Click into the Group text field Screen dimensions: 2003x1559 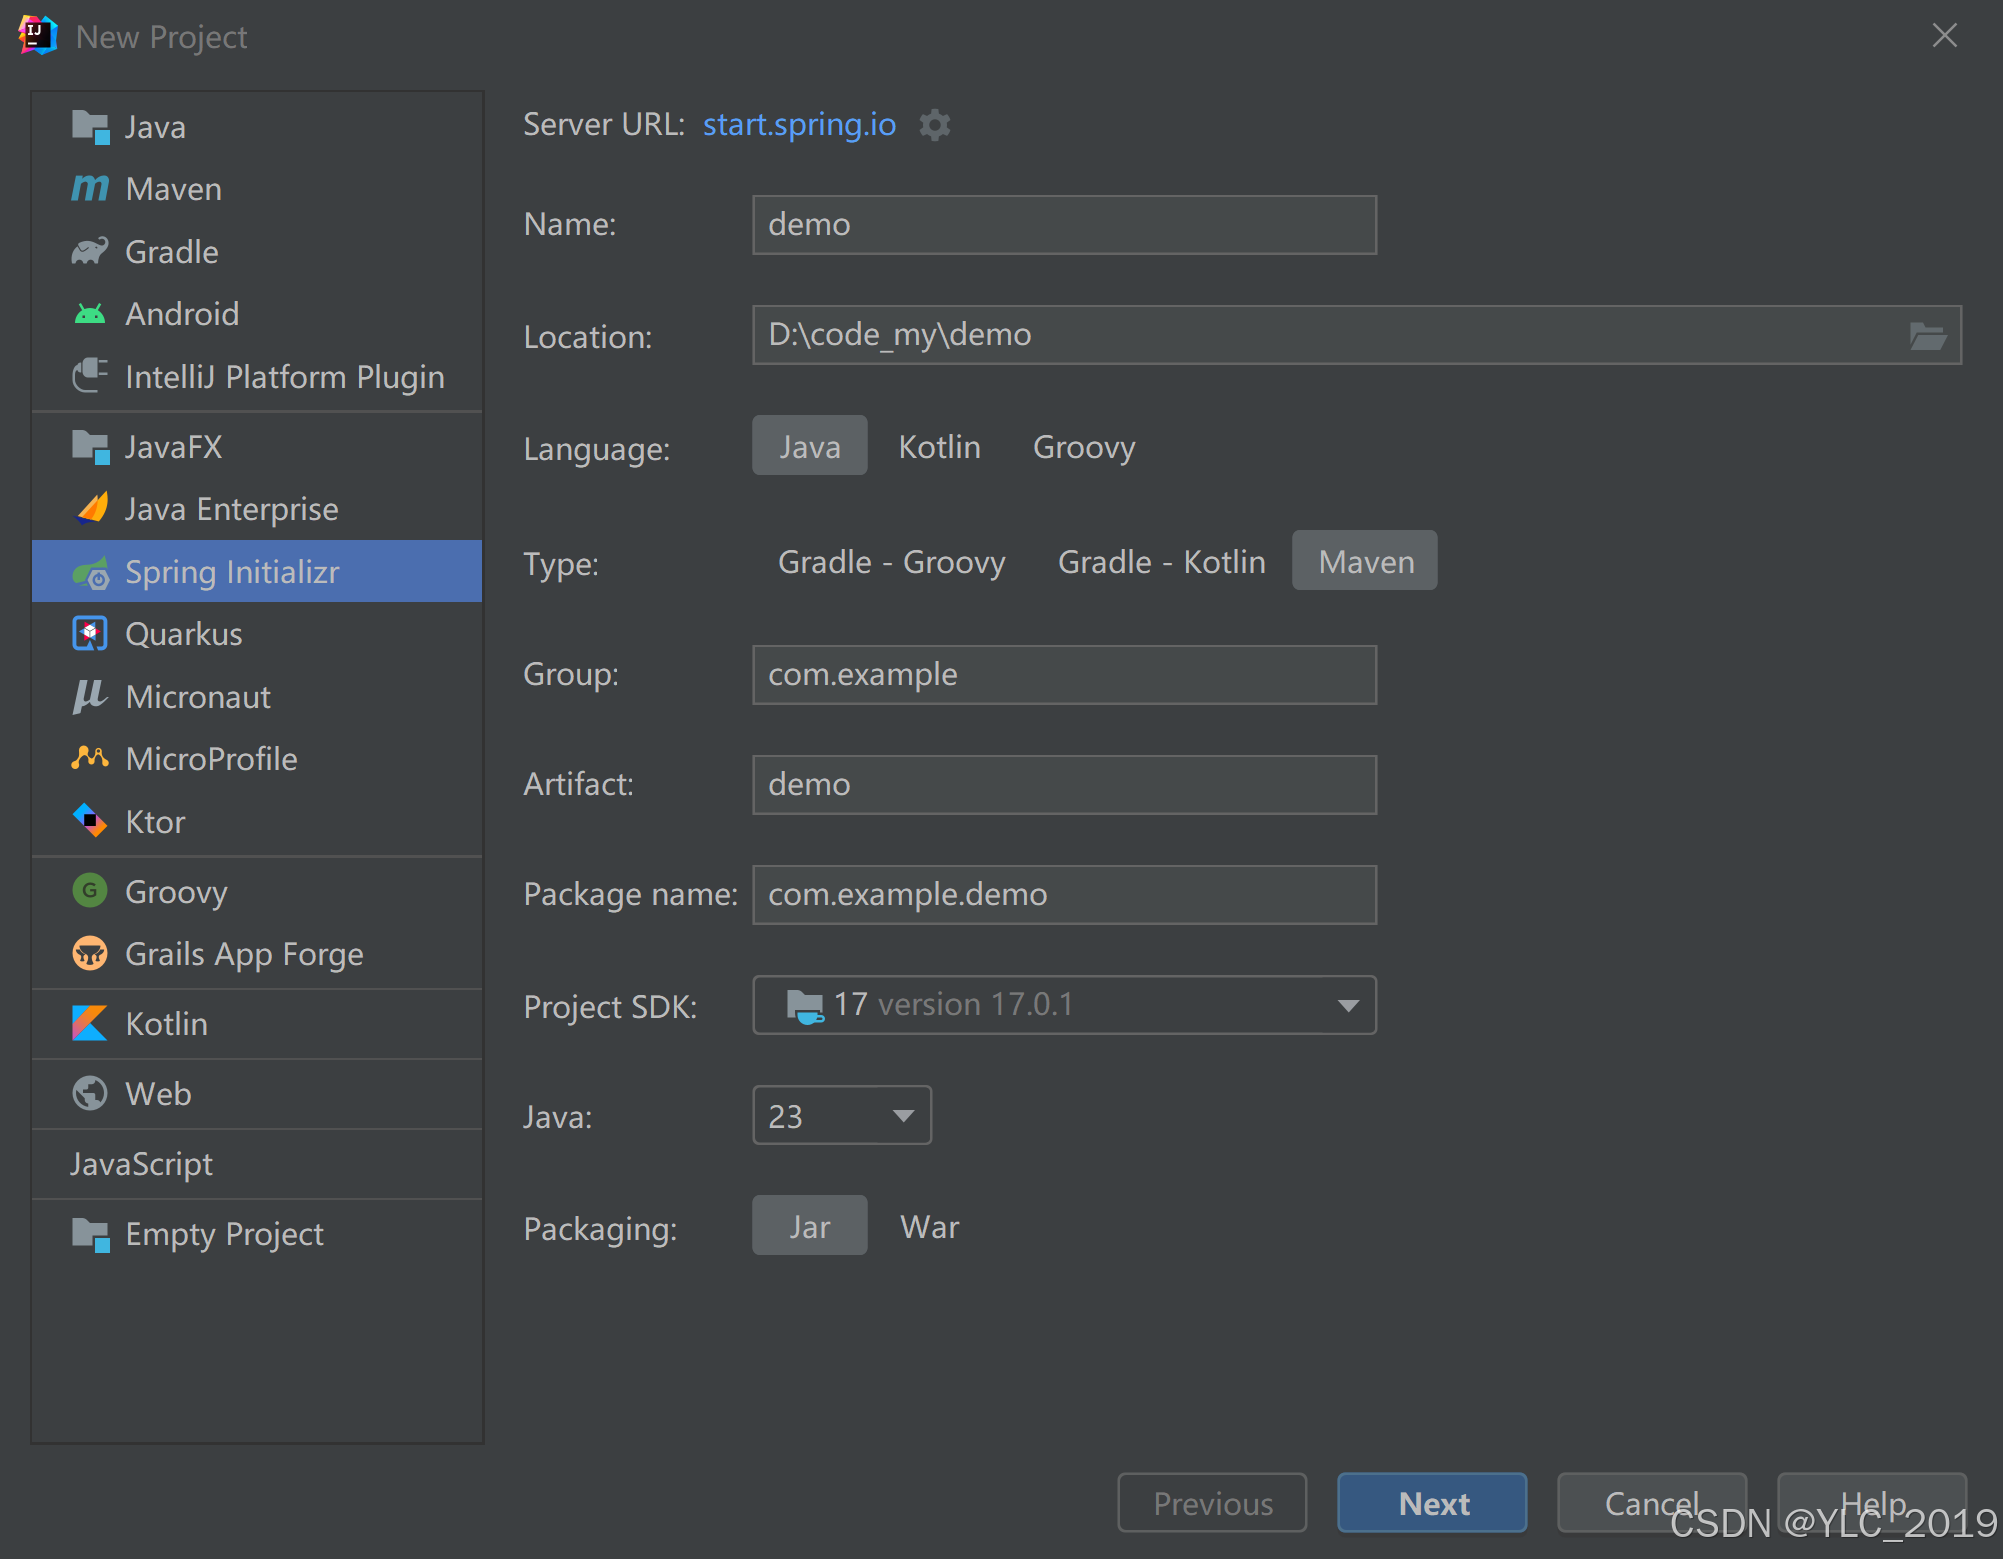(x=1064, y=675)
